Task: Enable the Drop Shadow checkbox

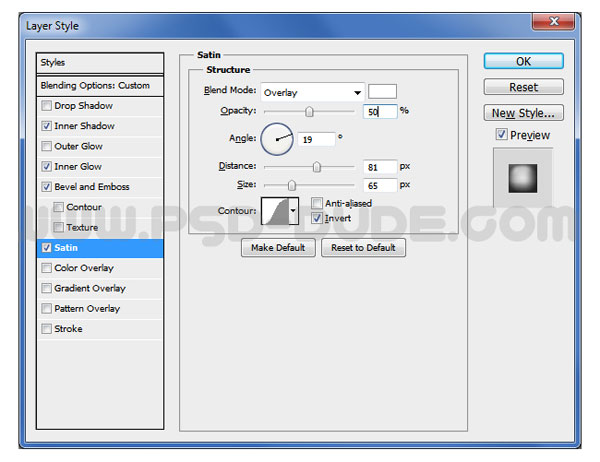Action: pos(46,105)
